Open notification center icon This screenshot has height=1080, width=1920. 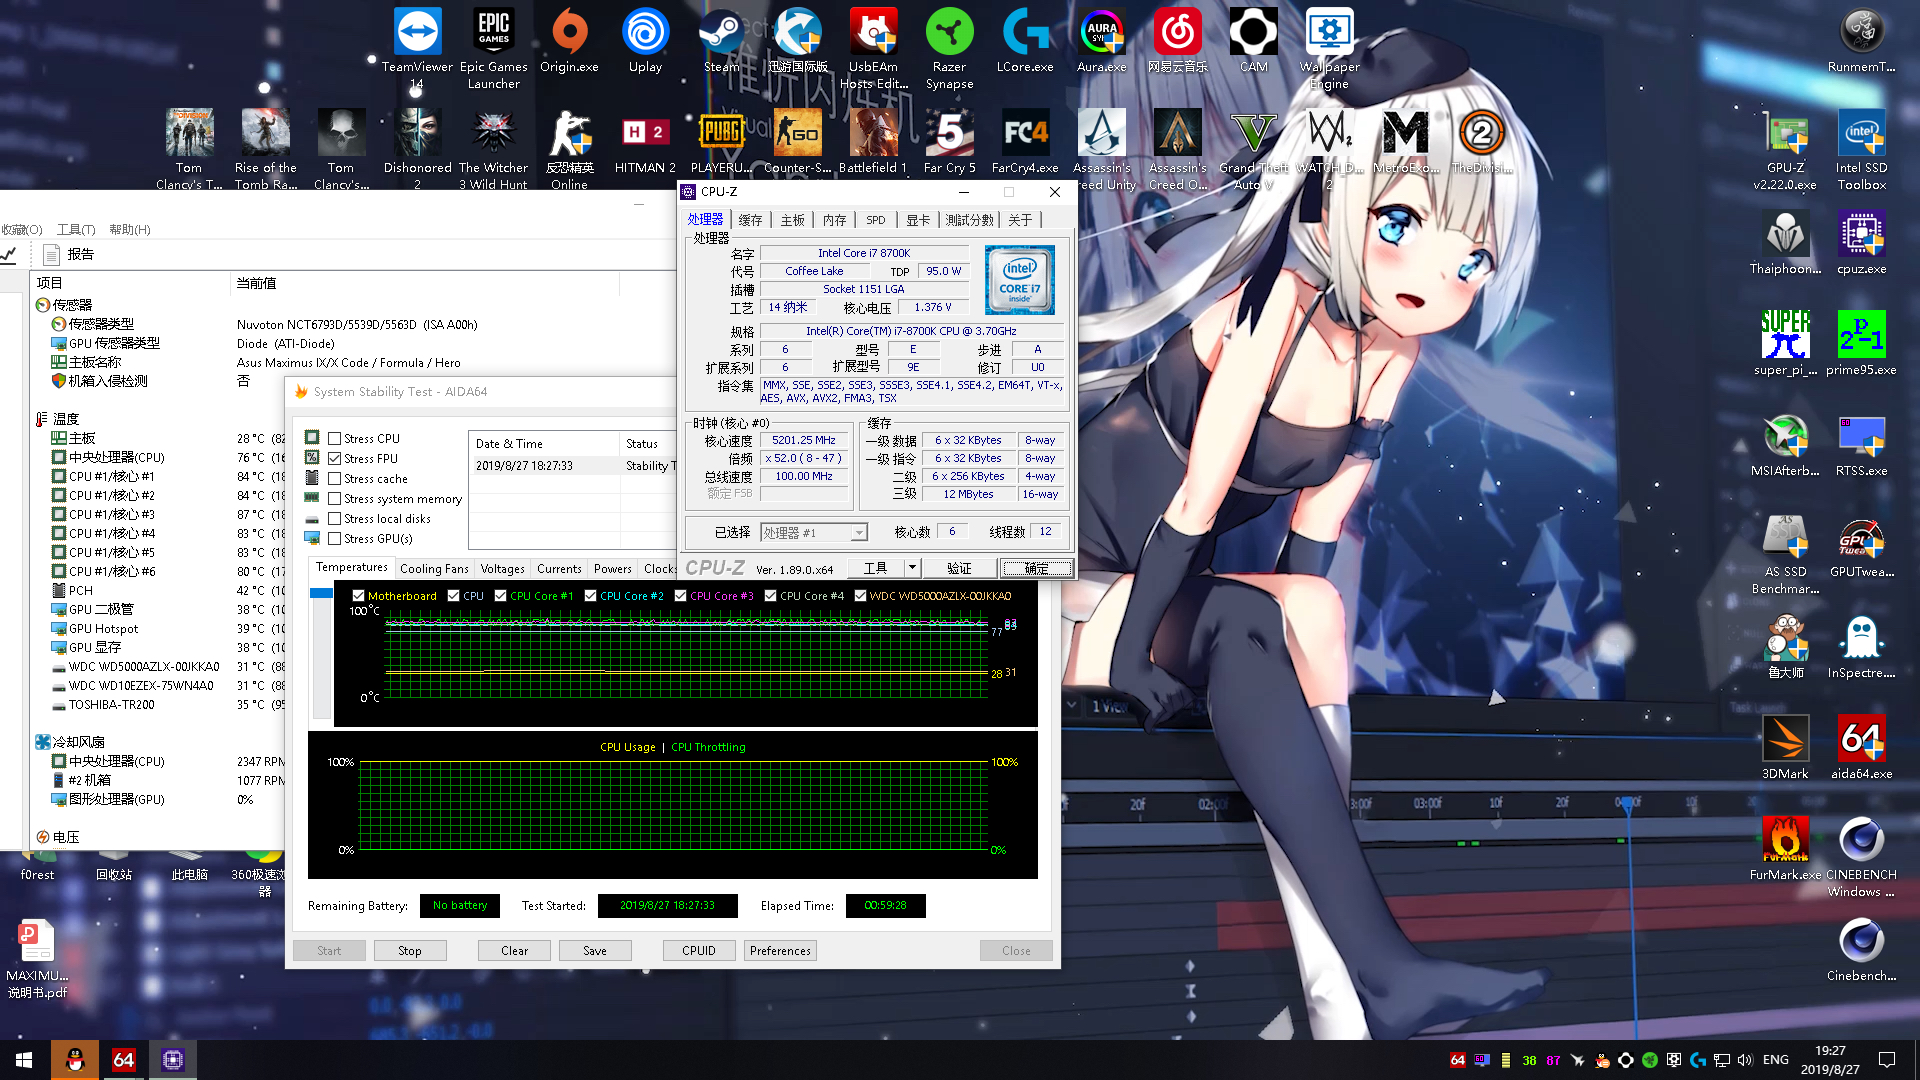[1887, 1059]
